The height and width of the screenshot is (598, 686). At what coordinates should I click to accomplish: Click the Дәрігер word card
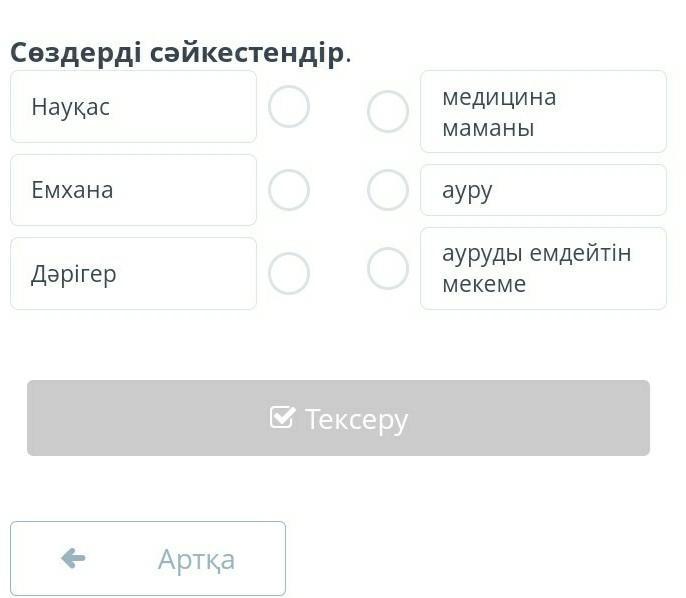[133, 273]
